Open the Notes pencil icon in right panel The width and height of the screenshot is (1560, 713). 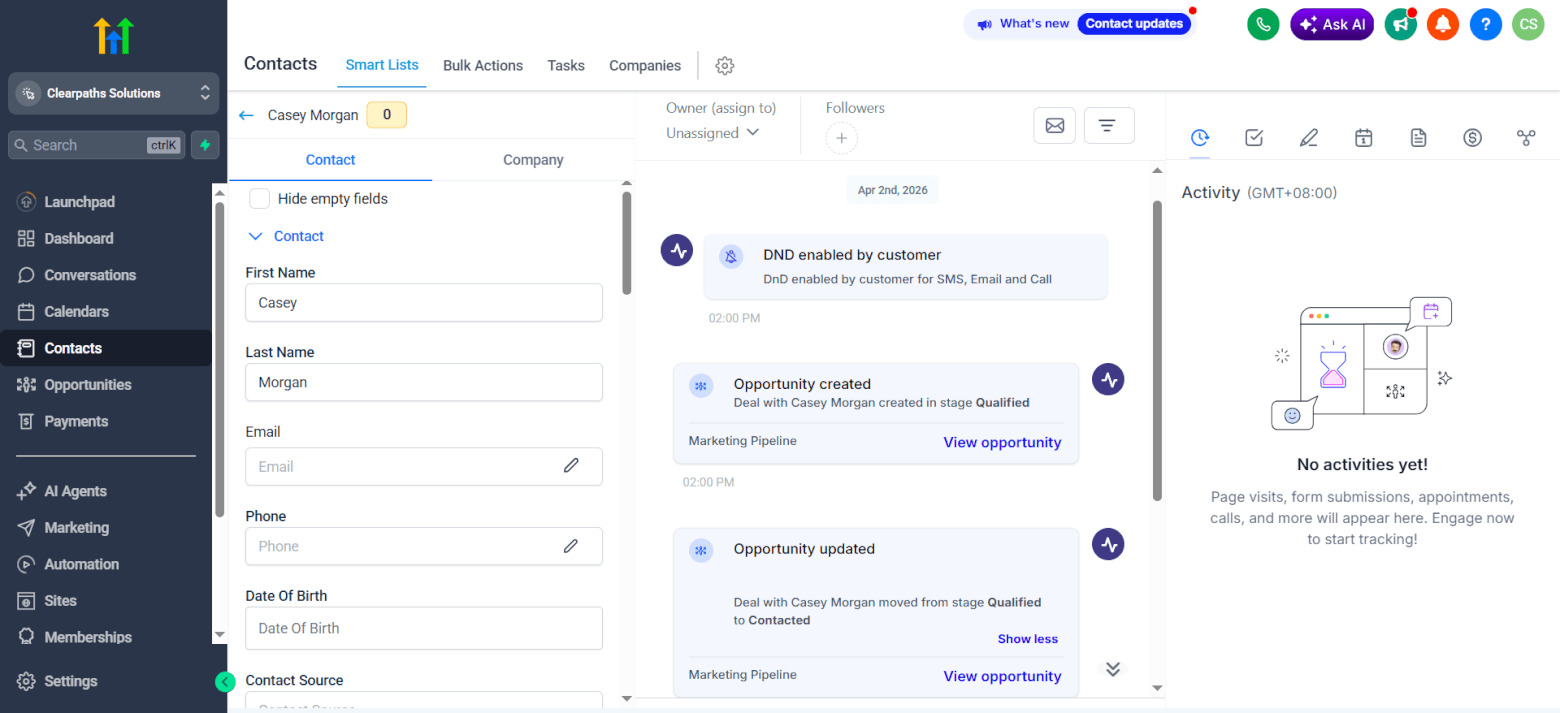coord(1308,138)
